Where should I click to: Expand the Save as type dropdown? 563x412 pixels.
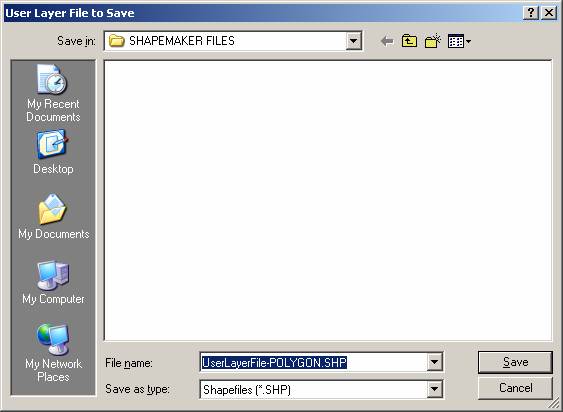pyautogui.click(x=434, y=389)
